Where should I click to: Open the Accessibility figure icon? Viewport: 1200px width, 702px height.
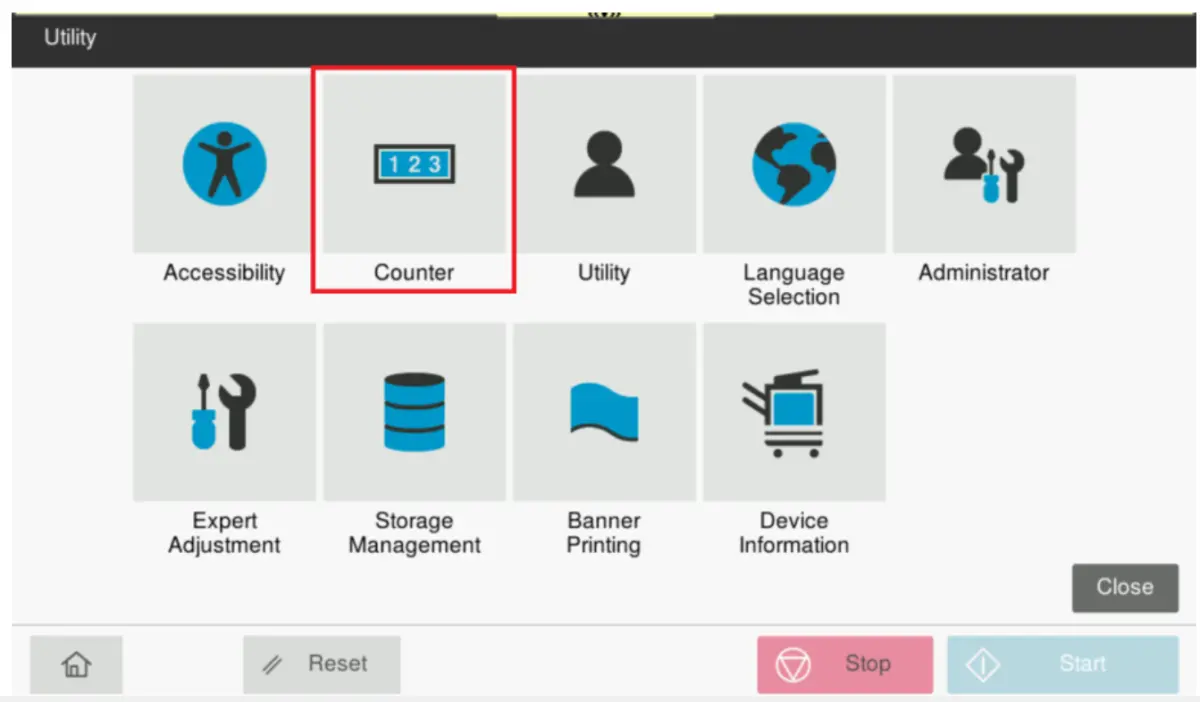pyautogui.click(x=224, y=163)
